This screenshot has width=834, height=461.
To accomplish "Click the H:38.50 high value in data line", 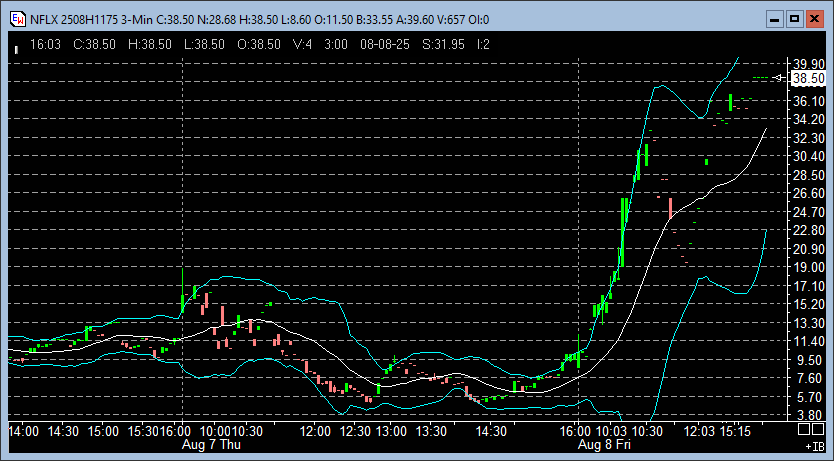I will tap(150, 45).
